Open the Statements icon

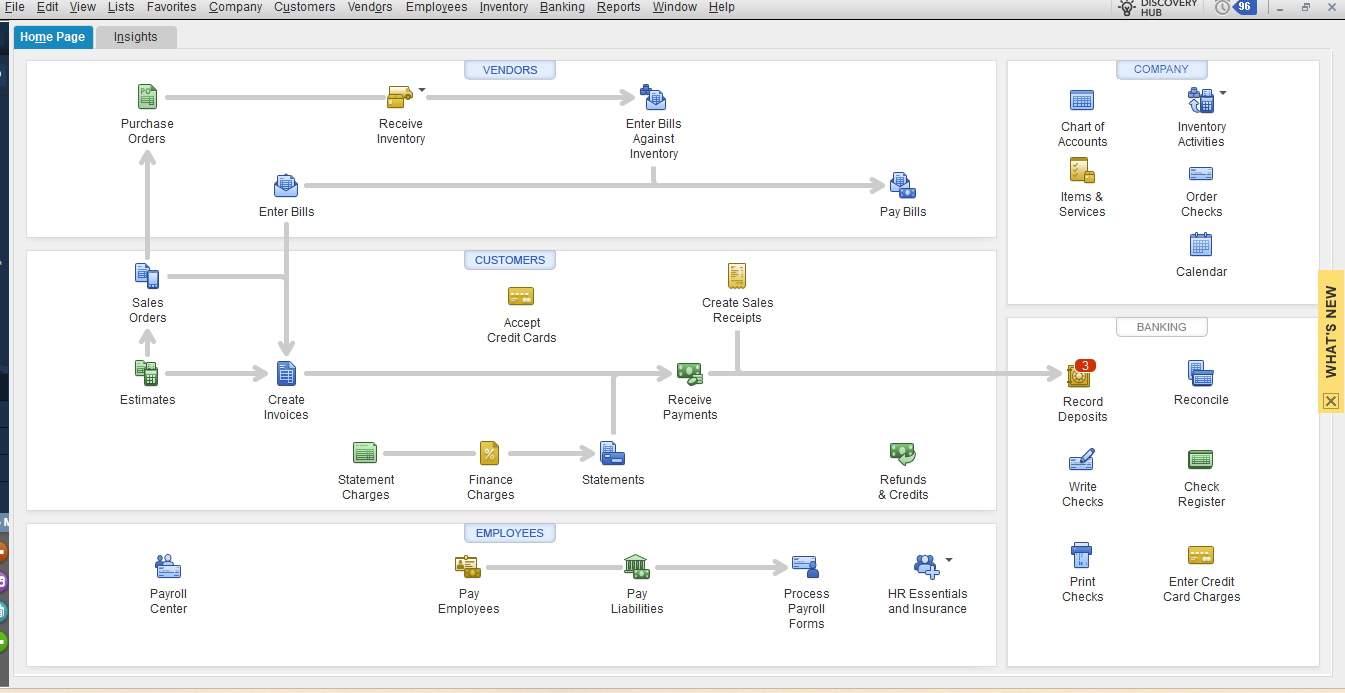click(612, 453)
